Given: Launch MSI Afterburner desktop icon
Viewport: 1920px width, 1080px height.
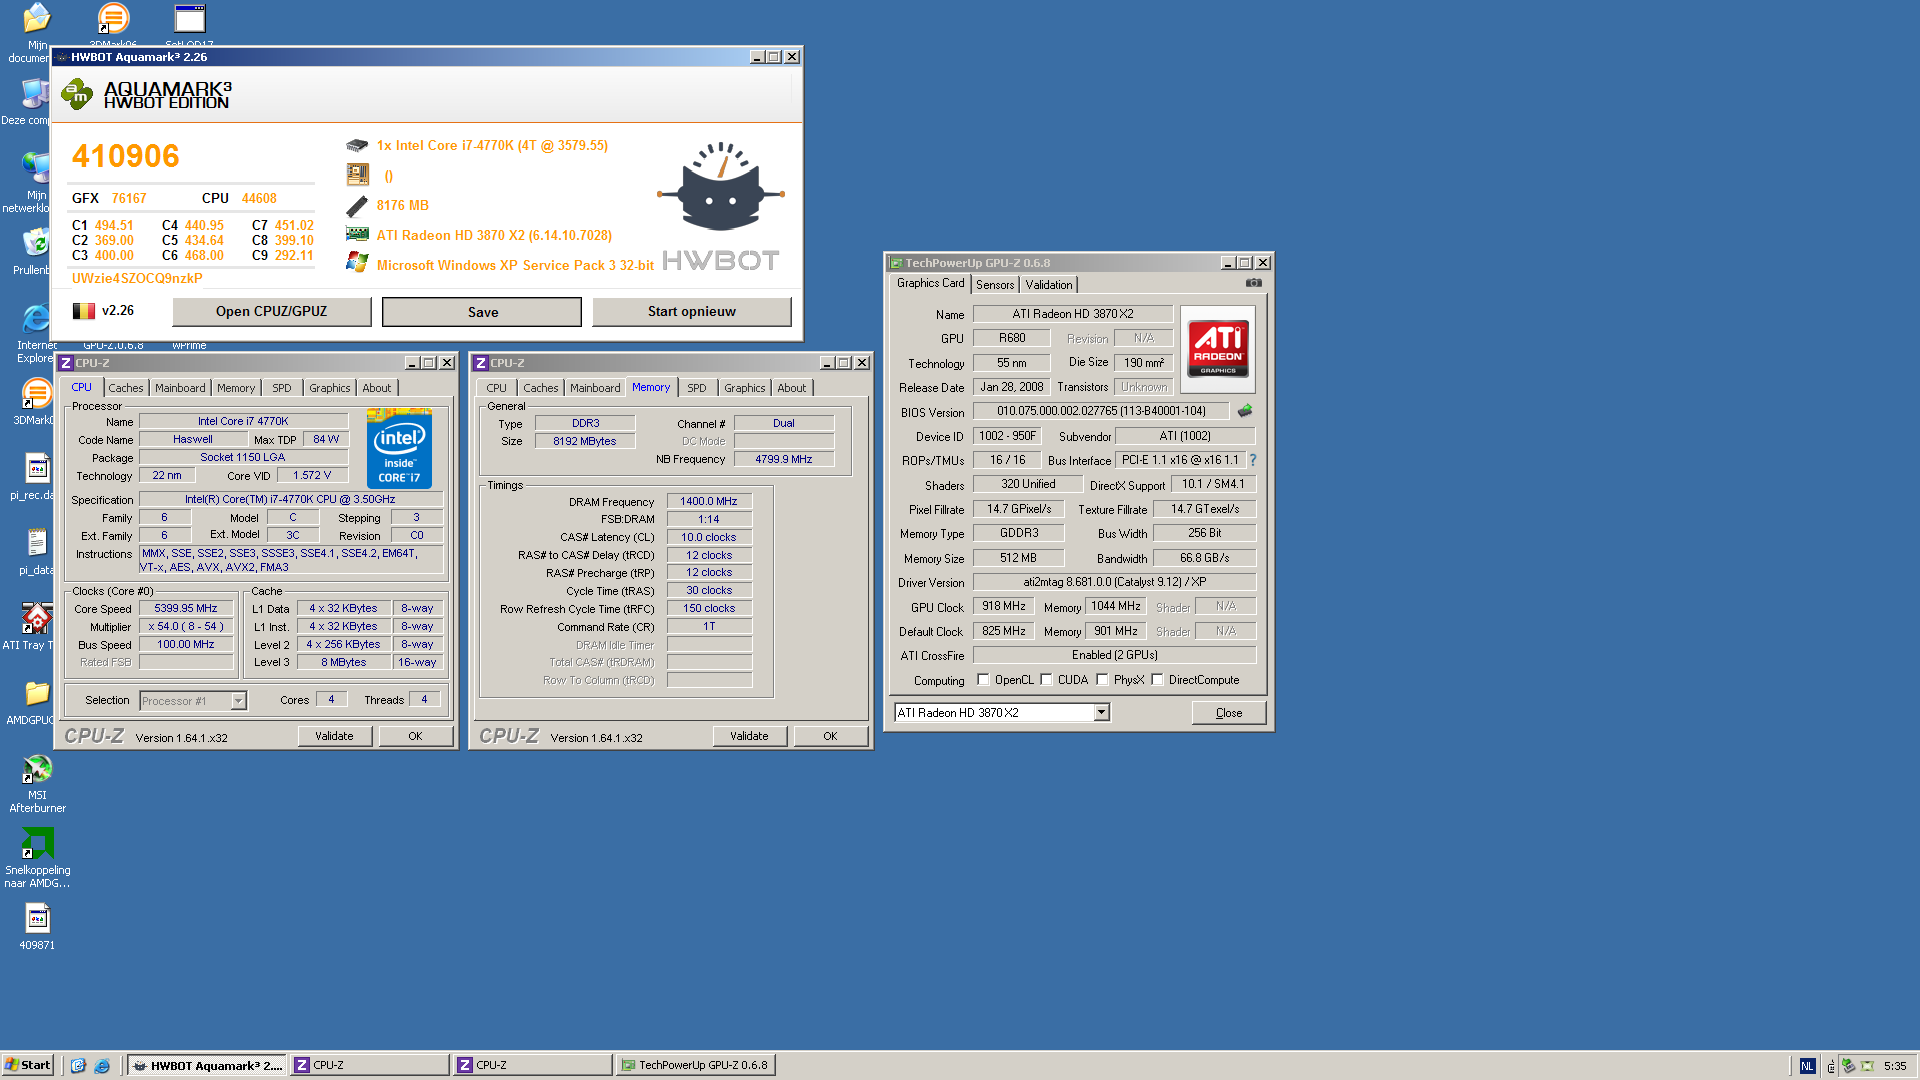Looking at the screenshot, I should tap(37, 768).
